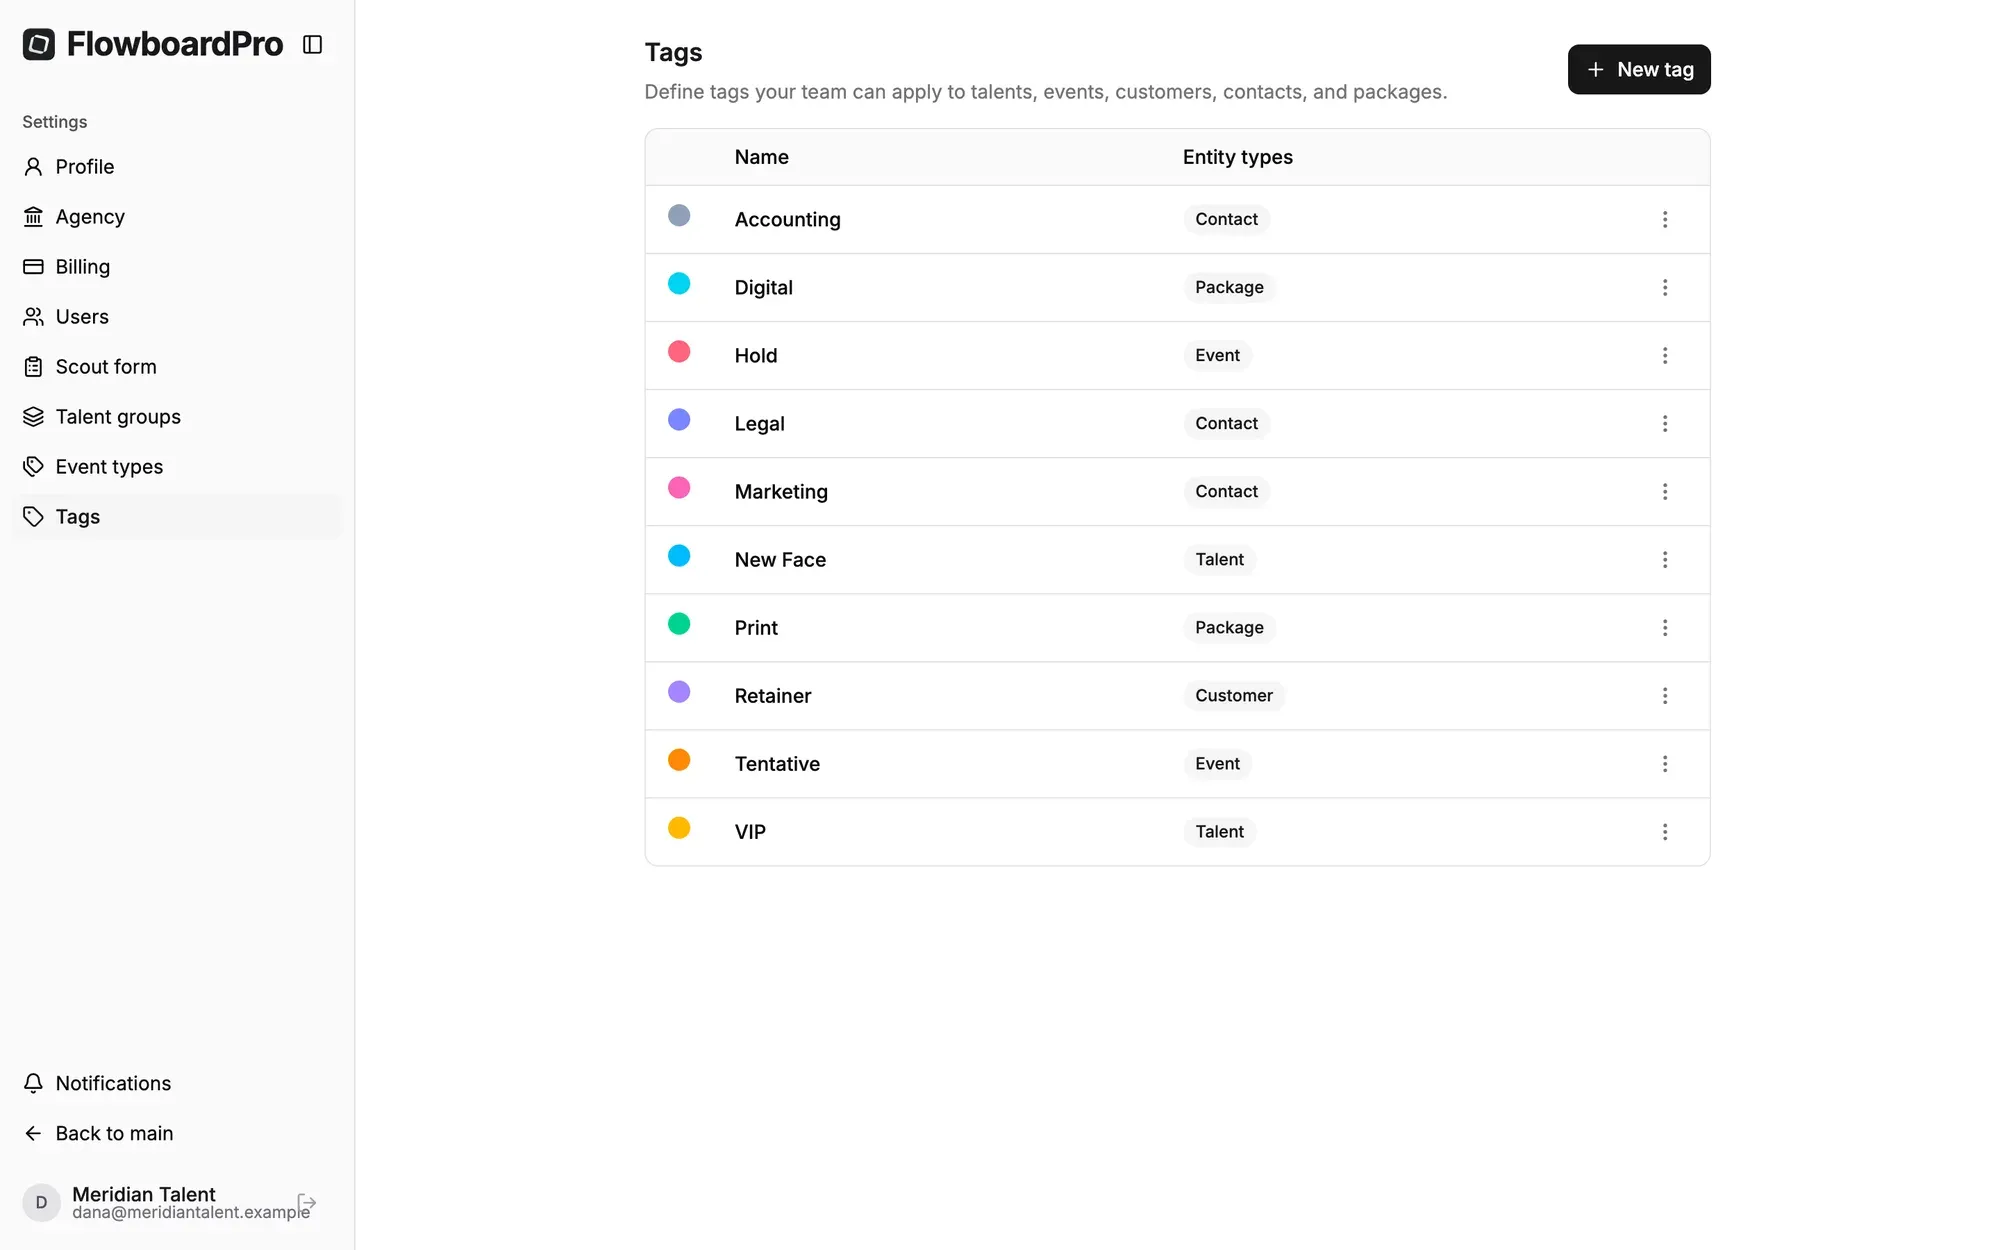Viewport: 2000px width, 1250px height.
Task: Go to Agency settings
Action: point(177,217)
